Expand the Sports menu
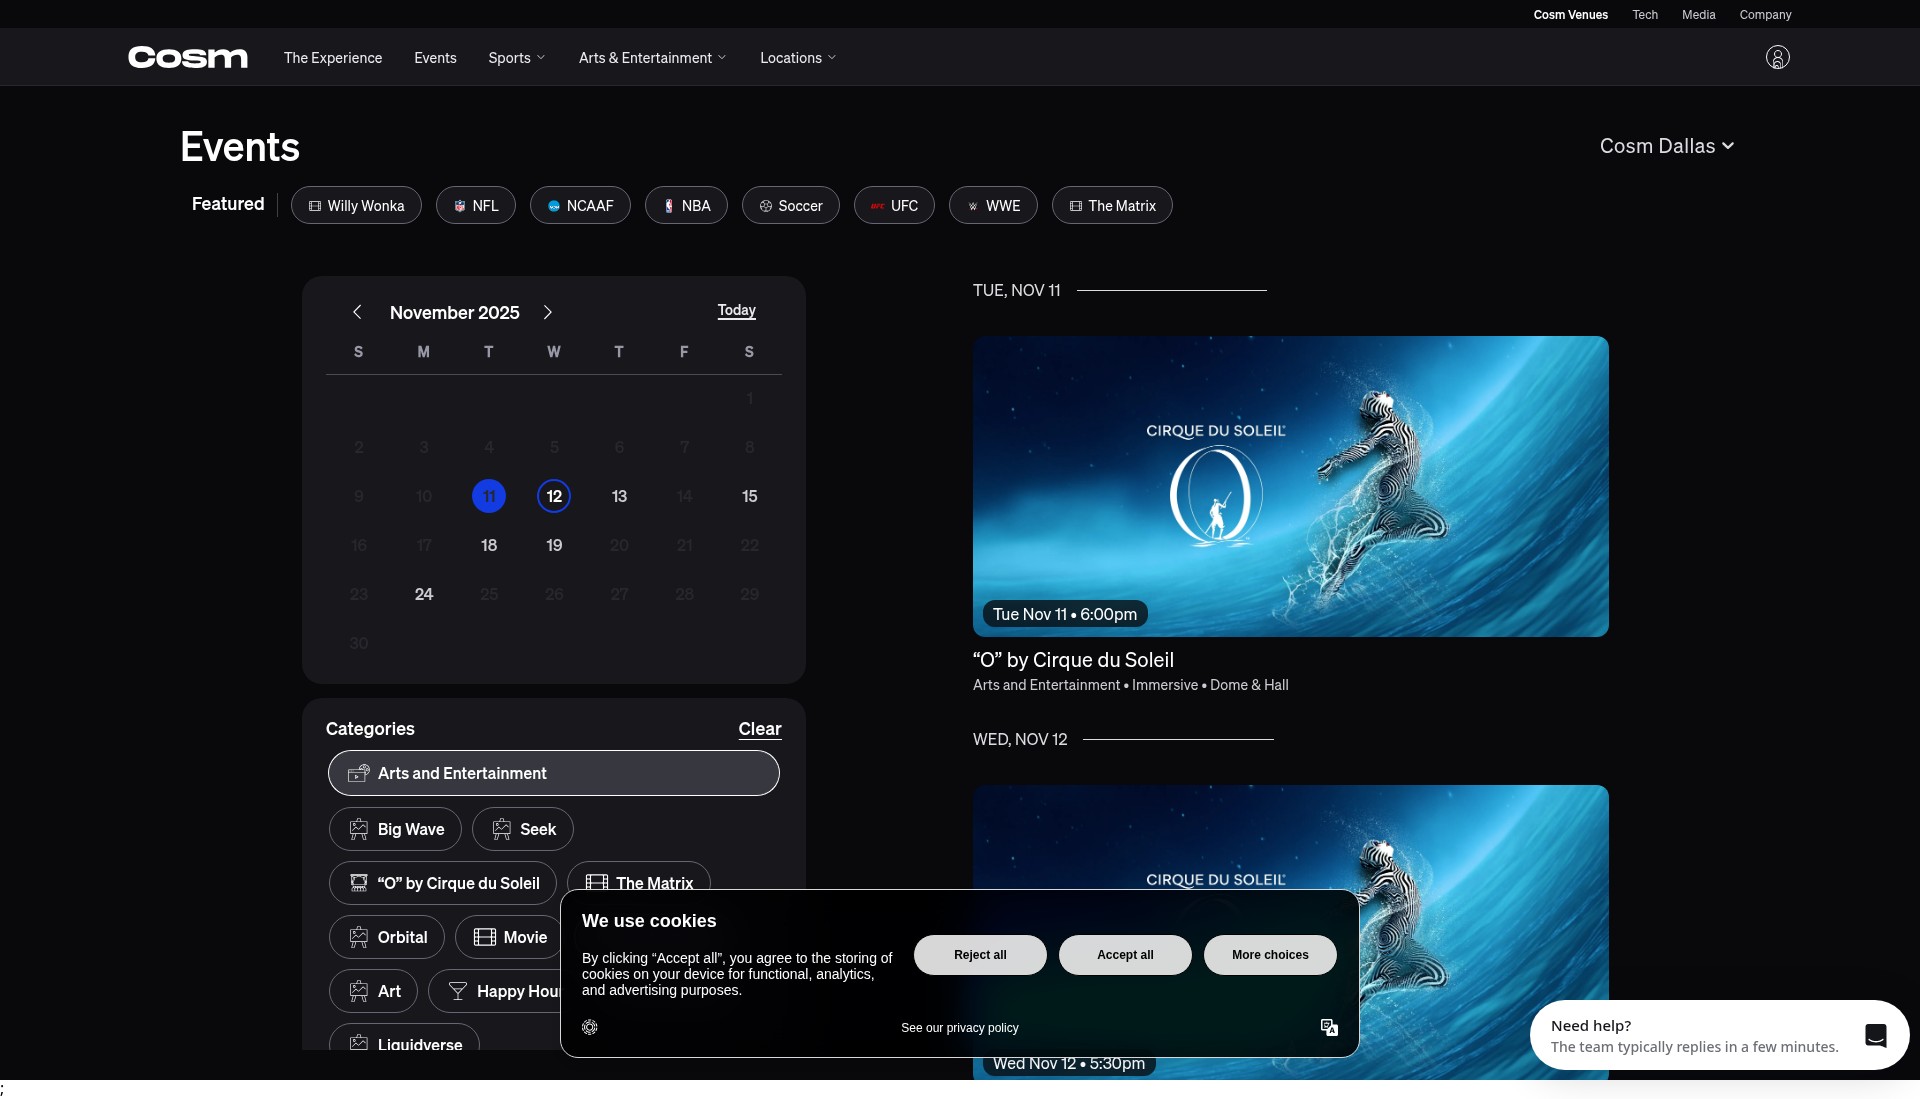Image resolution: width=1920 pixels, height=1099 pixels. pos(517,58)
